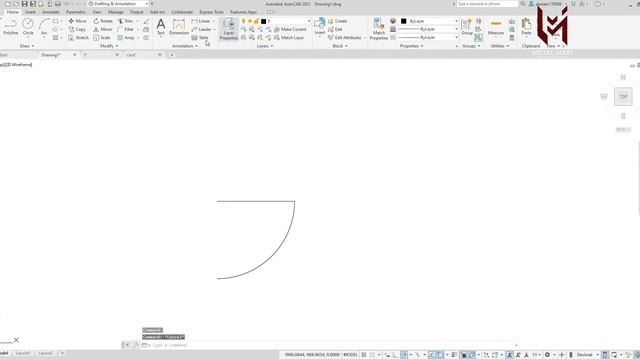
Task: Select the Polyline tool
Action: 11,27
